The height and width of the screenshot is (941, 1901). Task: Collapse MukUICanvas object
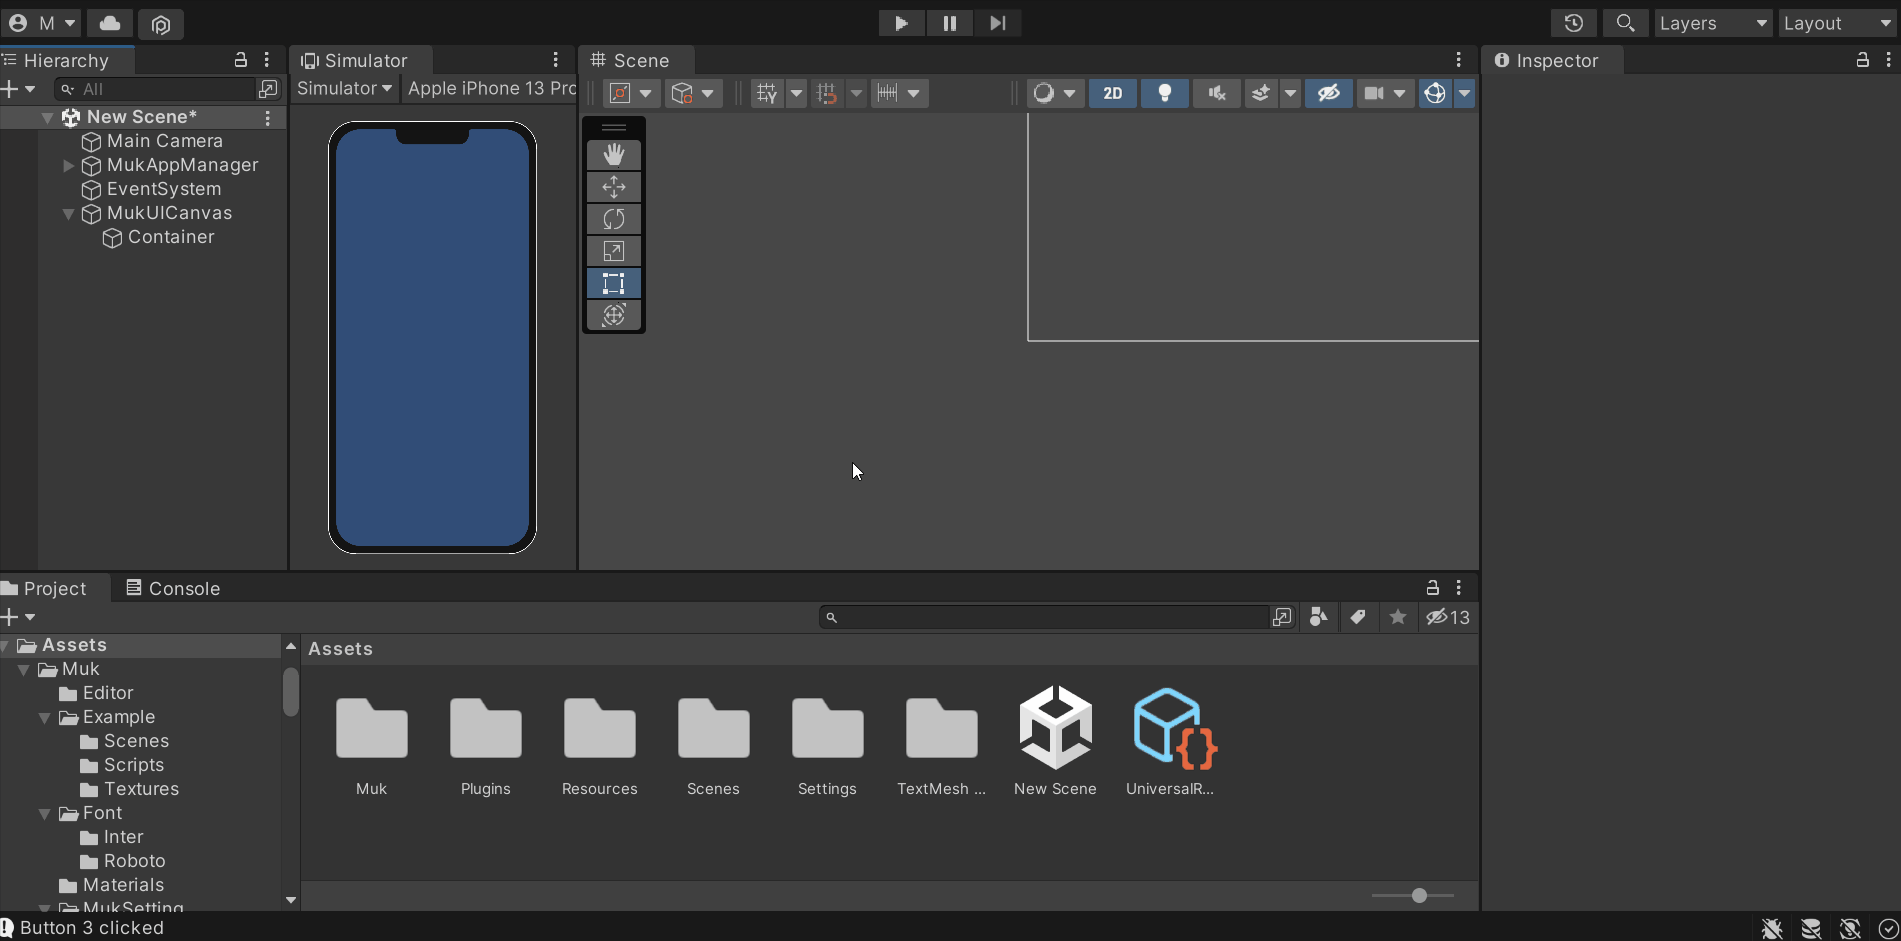pyautogui.click(x=68, y=213)
